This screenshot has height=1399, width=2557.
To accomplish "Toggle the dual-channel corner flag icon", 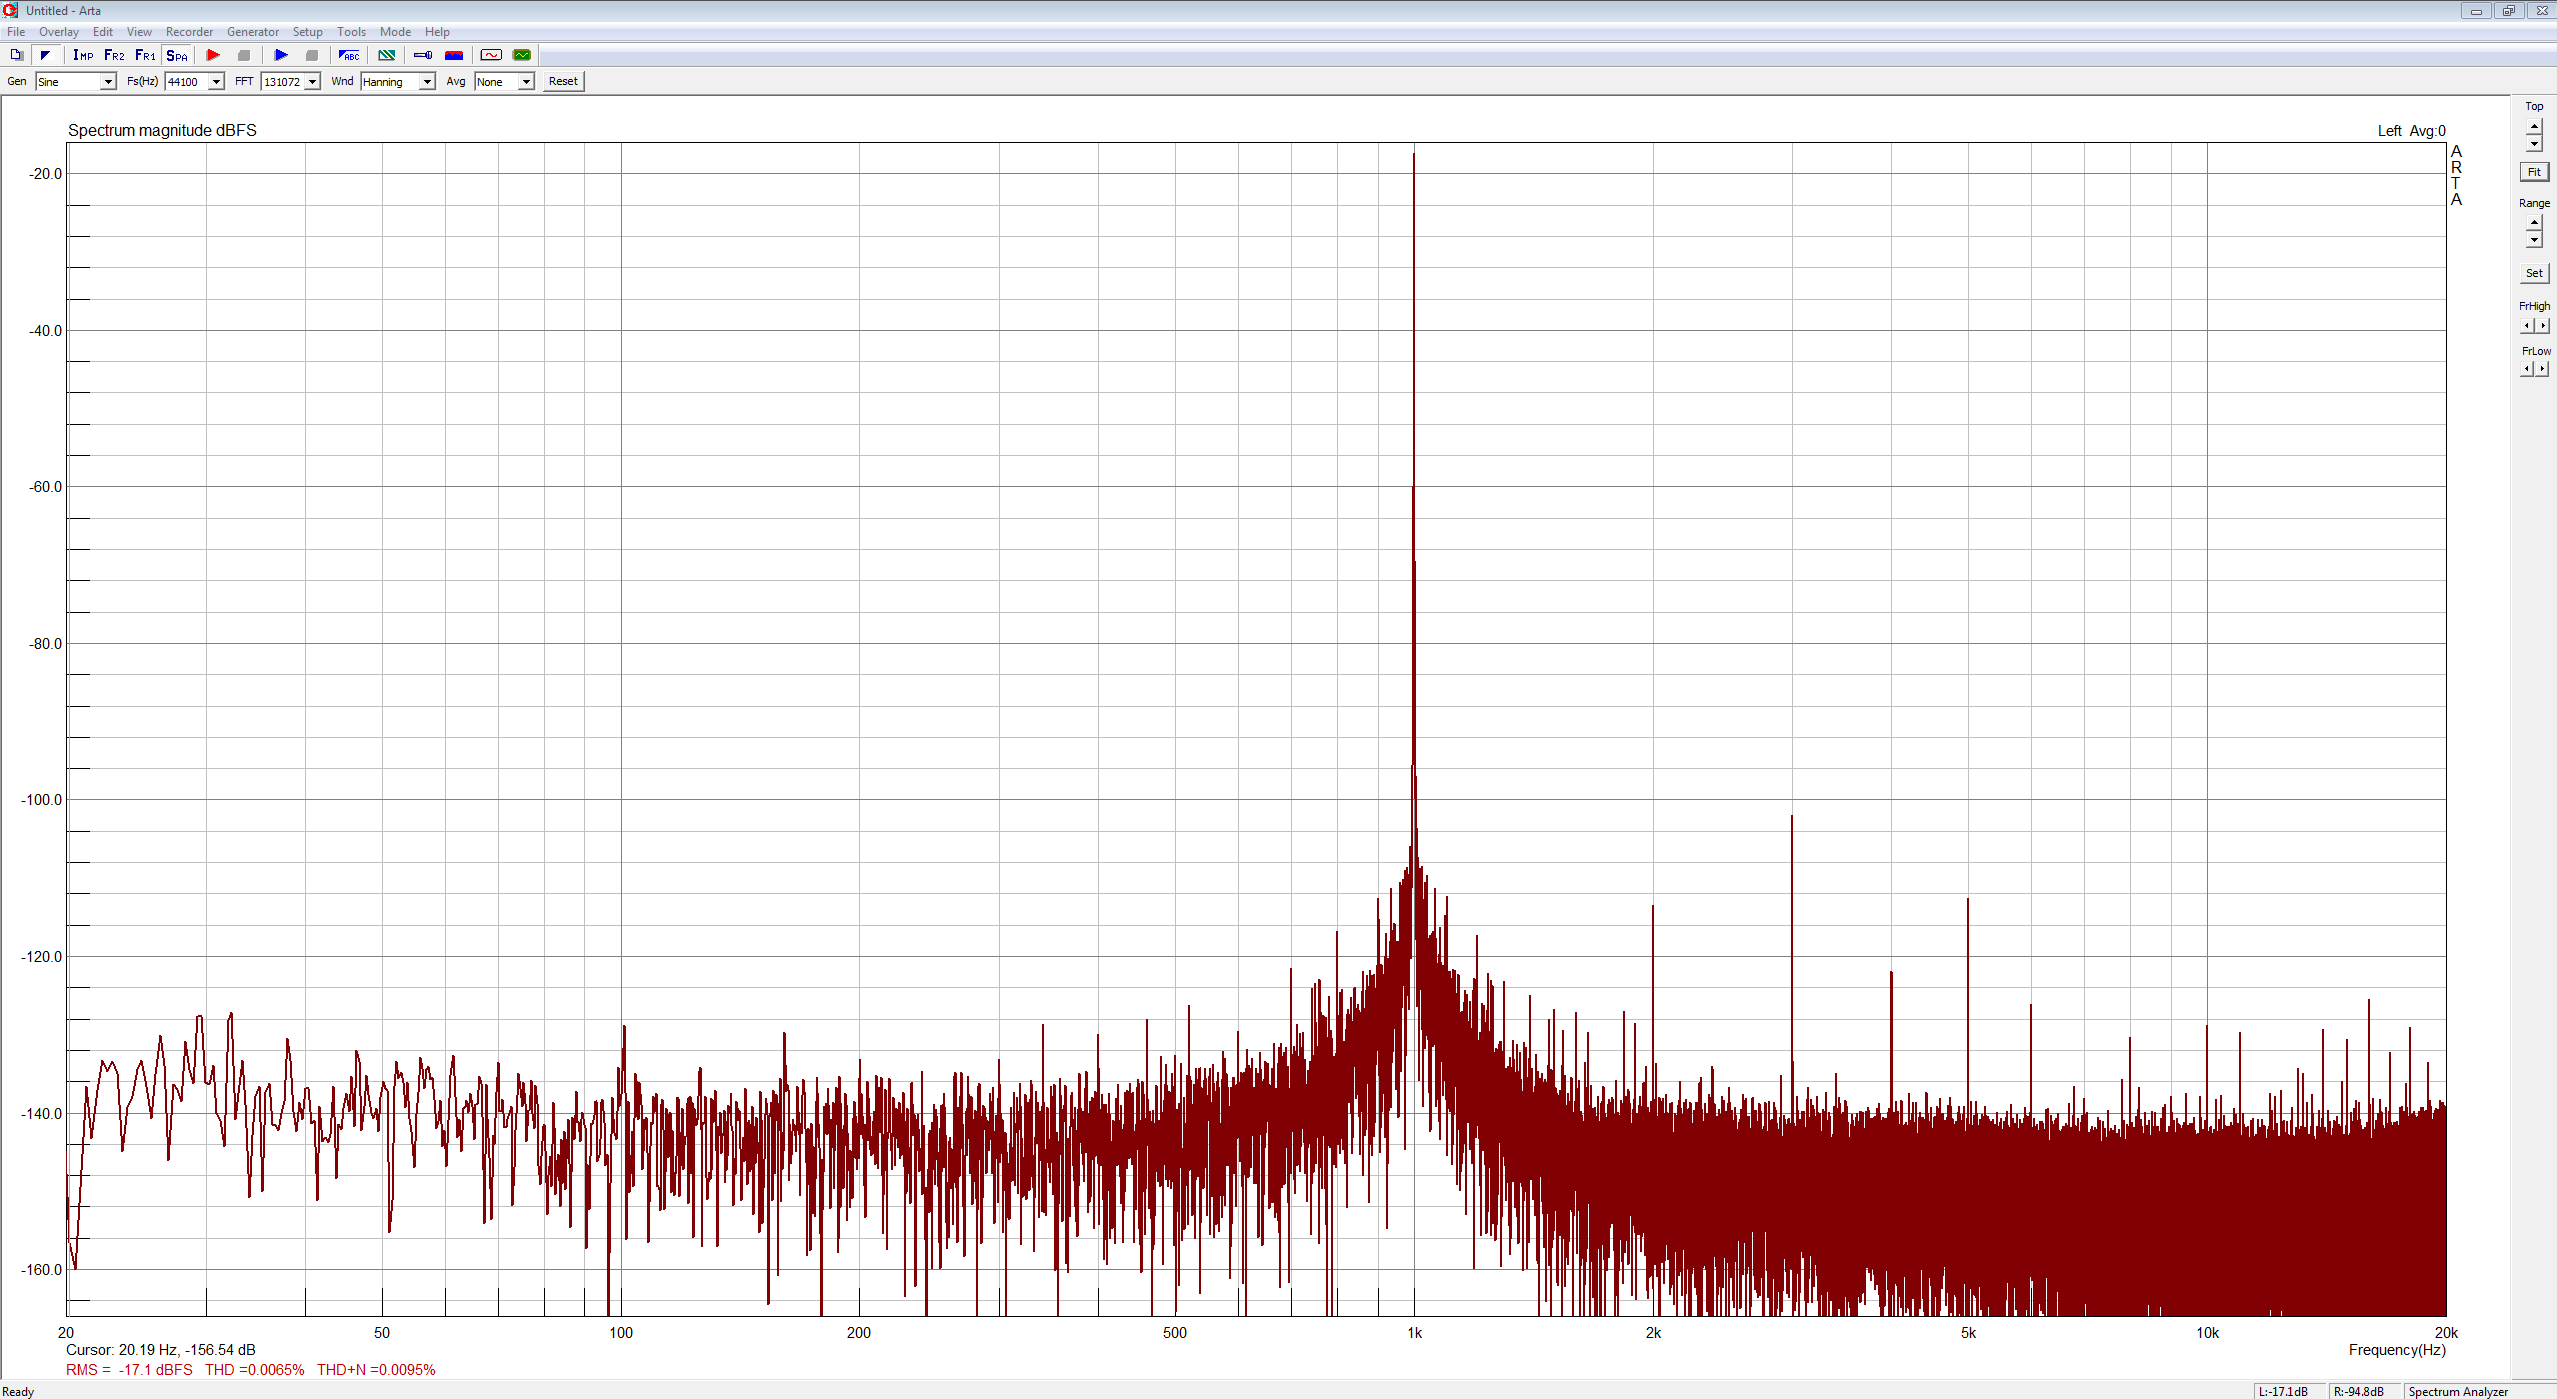I will tap(45, 55).
